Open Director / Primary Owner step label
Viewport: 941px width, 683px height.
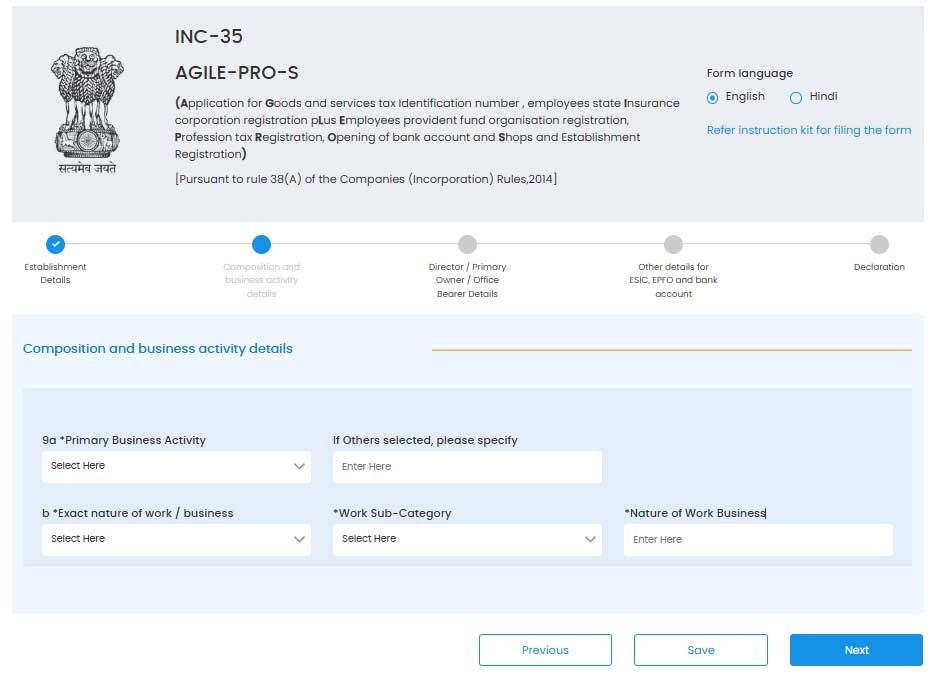[x=467, y=280]
